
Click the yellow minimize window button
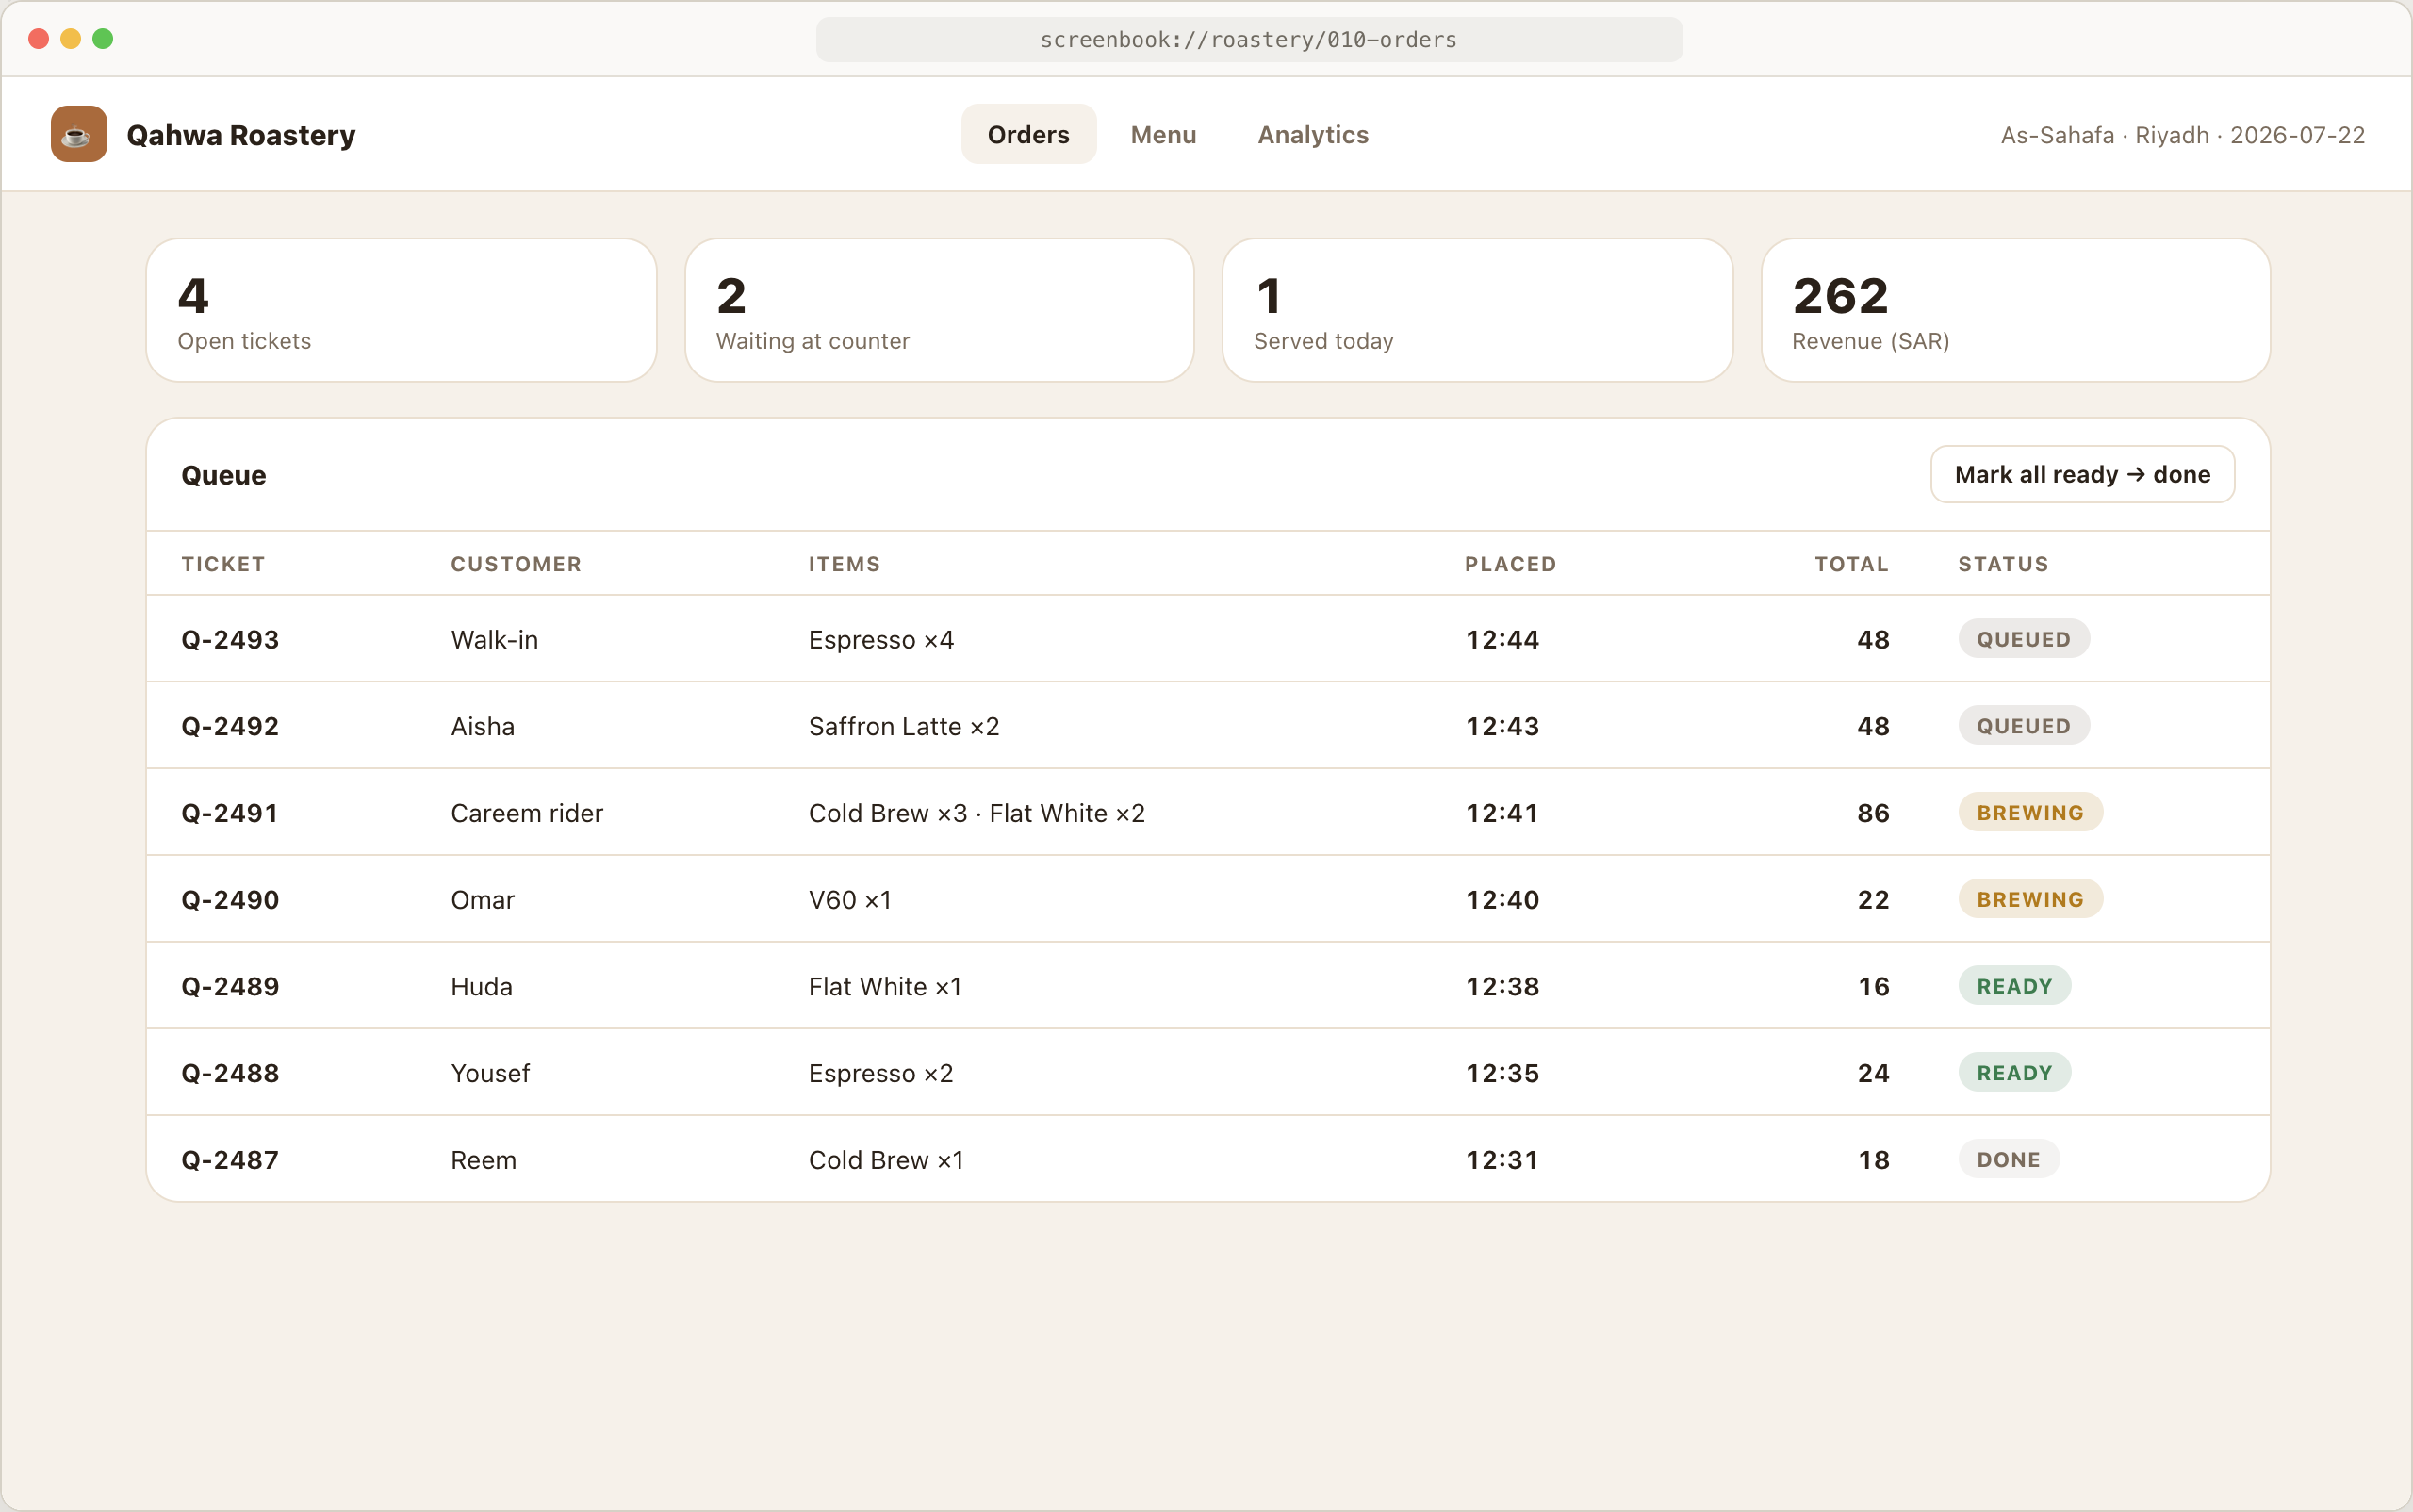[71, 39]
